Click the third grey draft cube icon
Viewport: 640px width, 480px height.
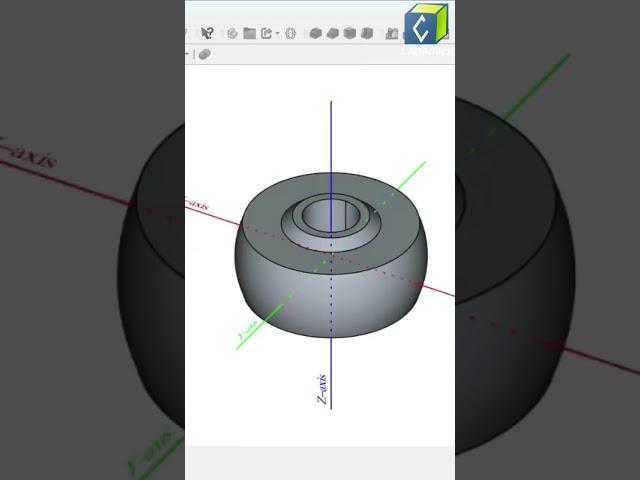(x=350, y=33)
